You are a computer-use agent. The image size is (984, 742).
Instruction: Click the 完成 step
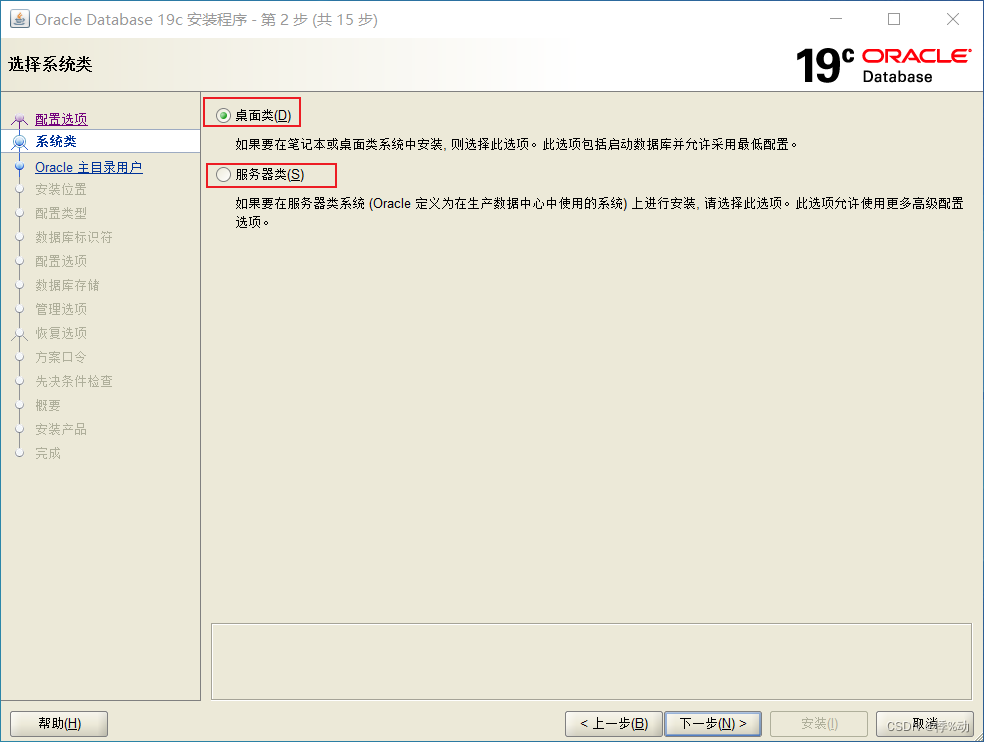(48, 453)
